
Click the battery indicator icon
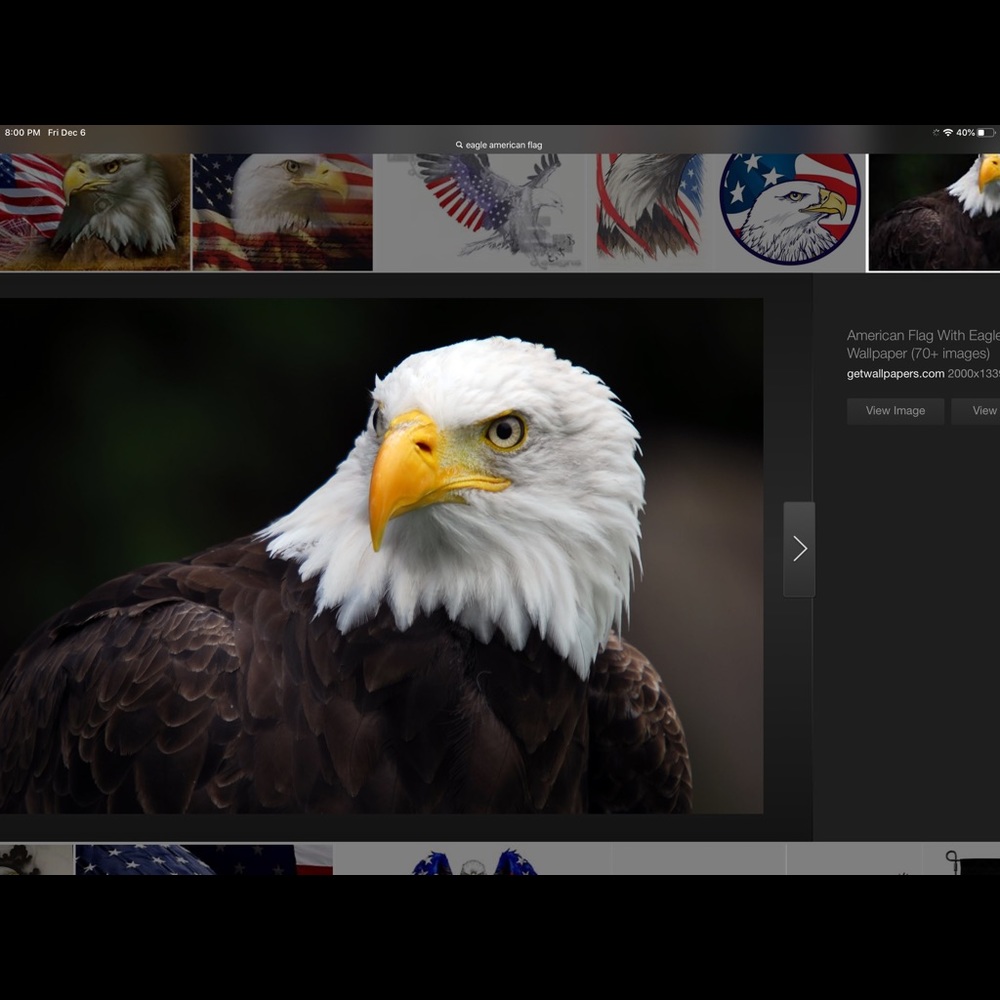(x=986, y=133)
